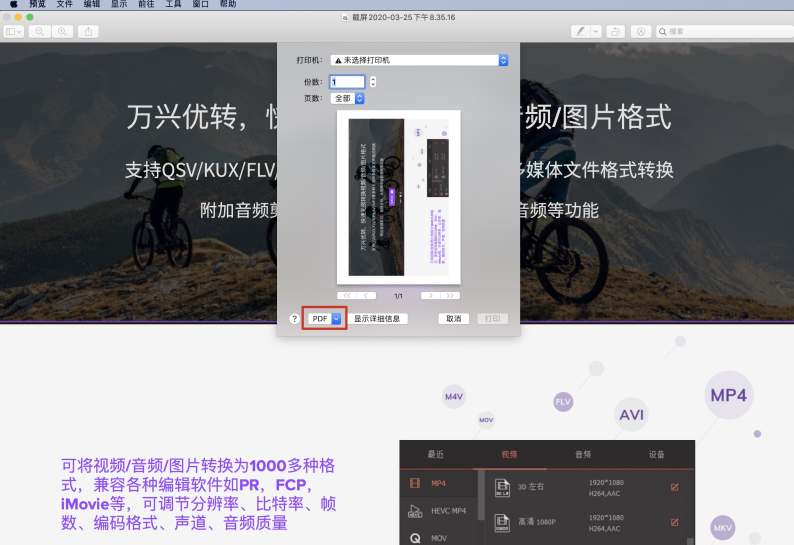Open the 打印机 printer dropdown
The width and height of the screenshot is (794, 545).
(x=419, y=60)
